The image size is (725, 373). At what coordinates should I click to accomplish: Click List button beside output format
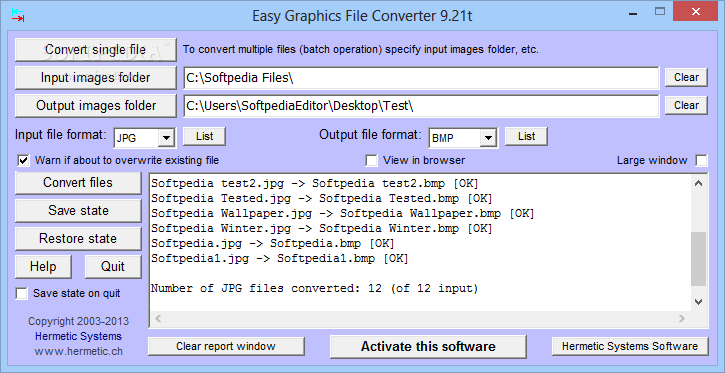[526, 136]
